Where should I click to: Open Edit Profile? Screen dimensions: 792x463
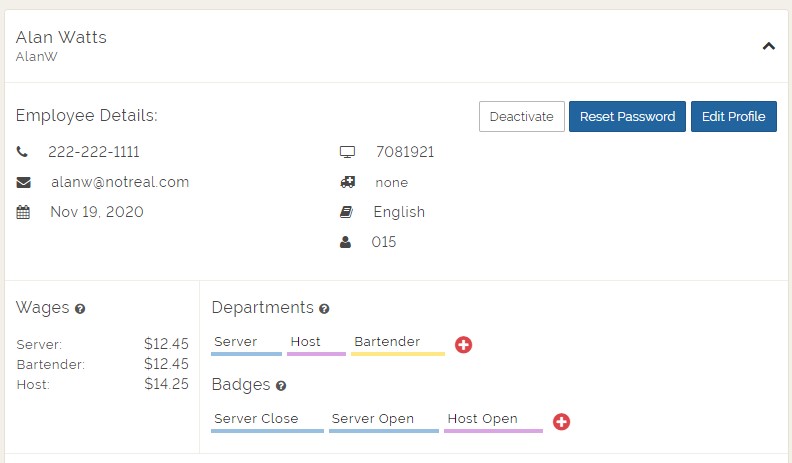(733, 117)
